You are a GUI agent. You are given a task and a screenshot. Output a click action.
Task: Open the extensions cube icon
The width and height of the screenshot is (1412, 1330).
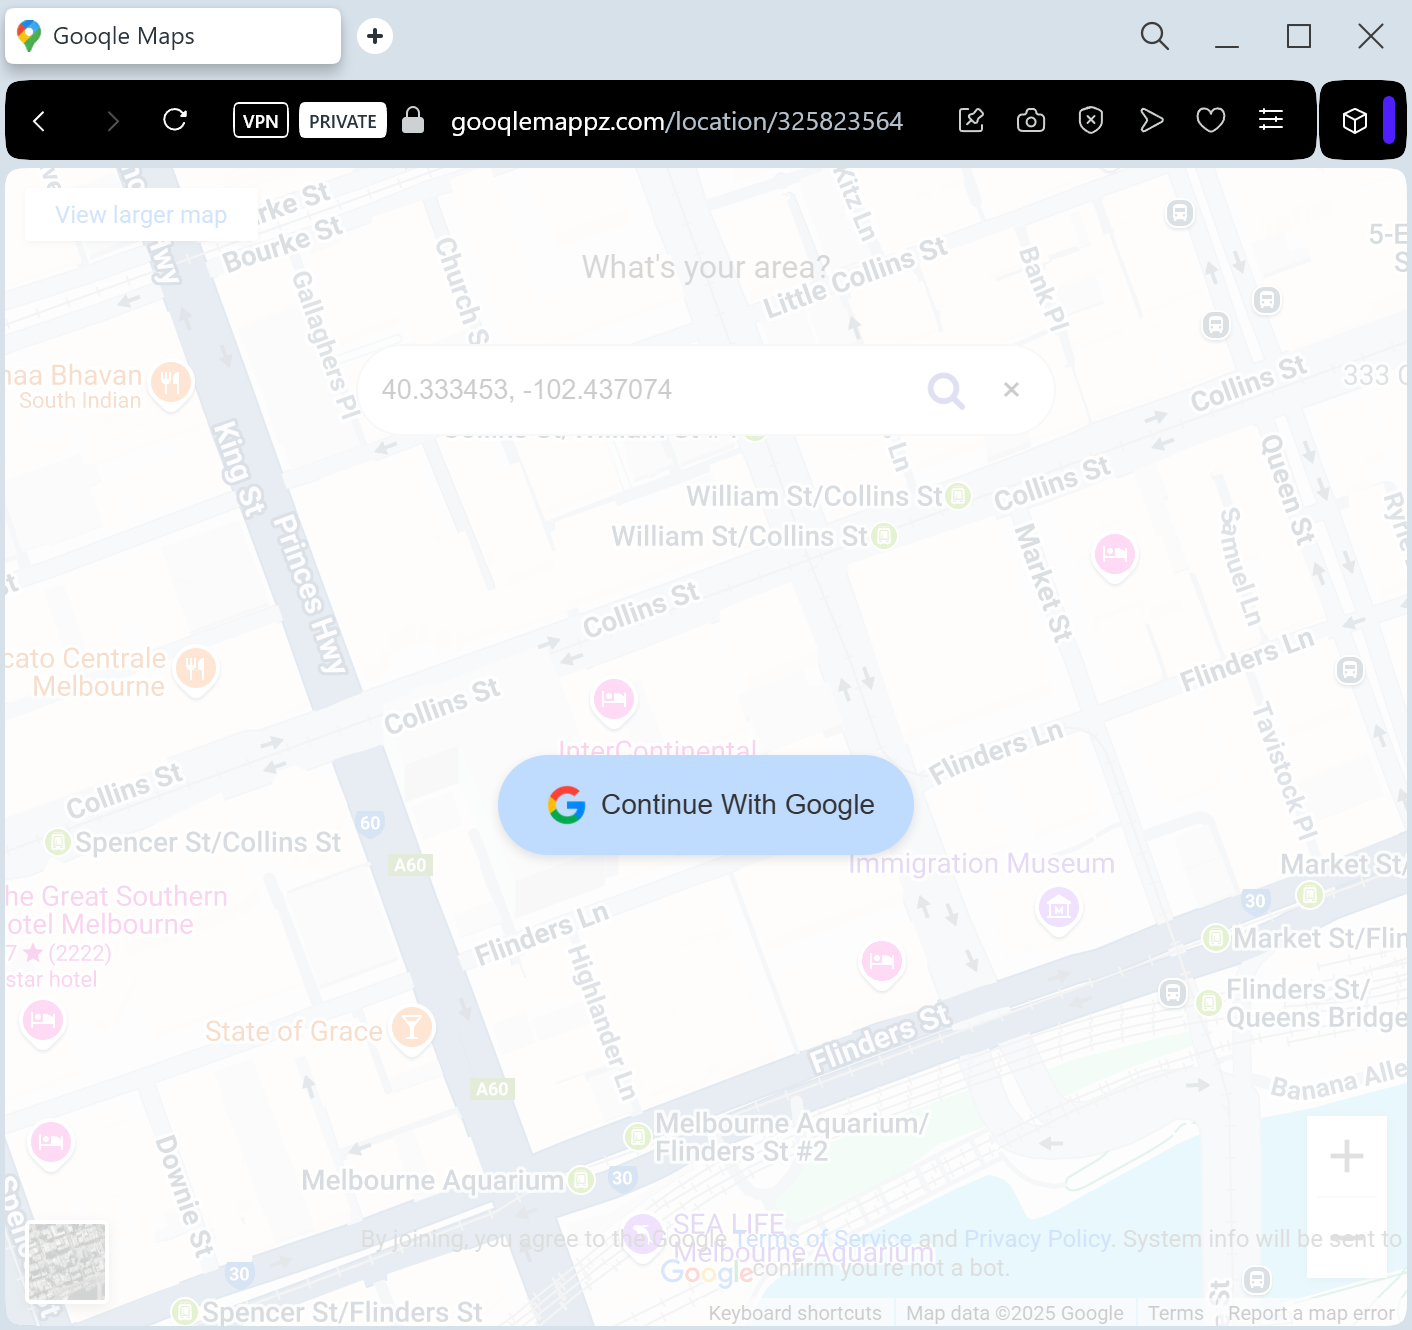coord(1355,120)
